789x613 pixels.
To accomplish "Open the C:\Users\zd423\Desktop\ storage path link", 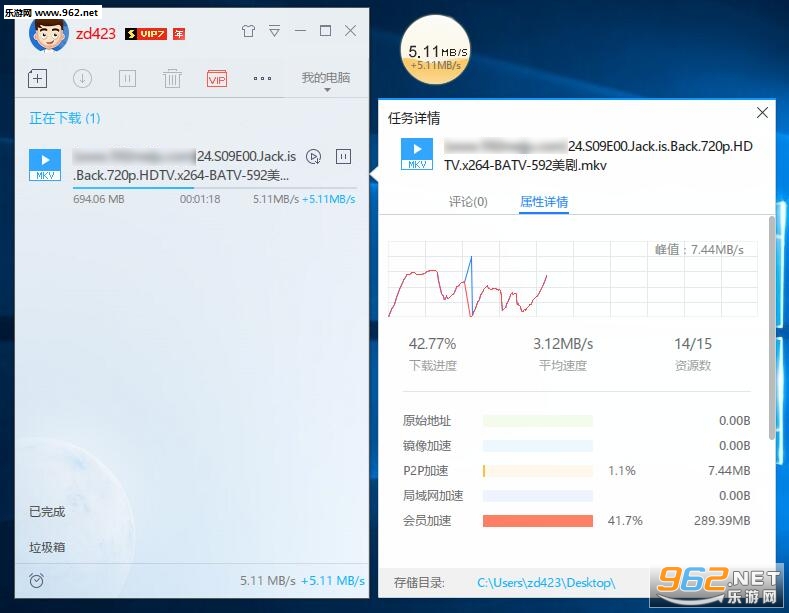I will tap(546, 583).
